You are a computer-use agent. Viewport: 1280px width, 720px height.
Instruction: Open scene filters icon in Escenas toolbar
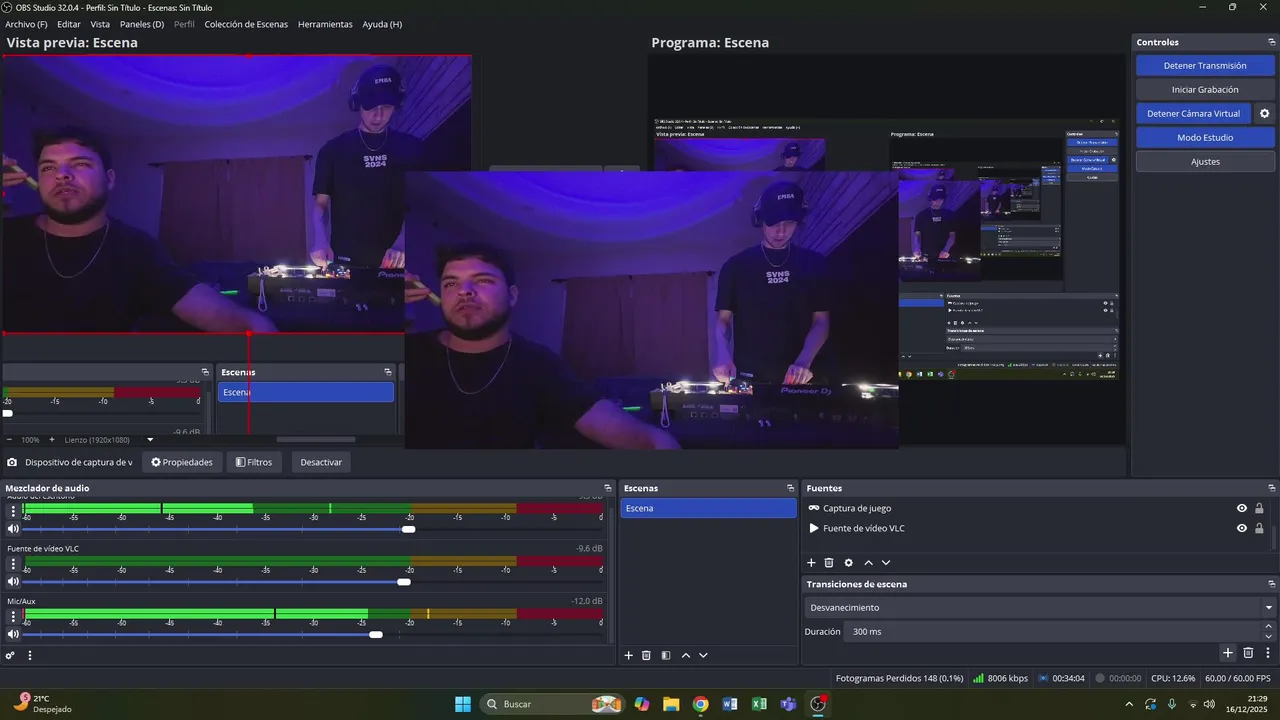pyautogui.click(x=666, y=655)
